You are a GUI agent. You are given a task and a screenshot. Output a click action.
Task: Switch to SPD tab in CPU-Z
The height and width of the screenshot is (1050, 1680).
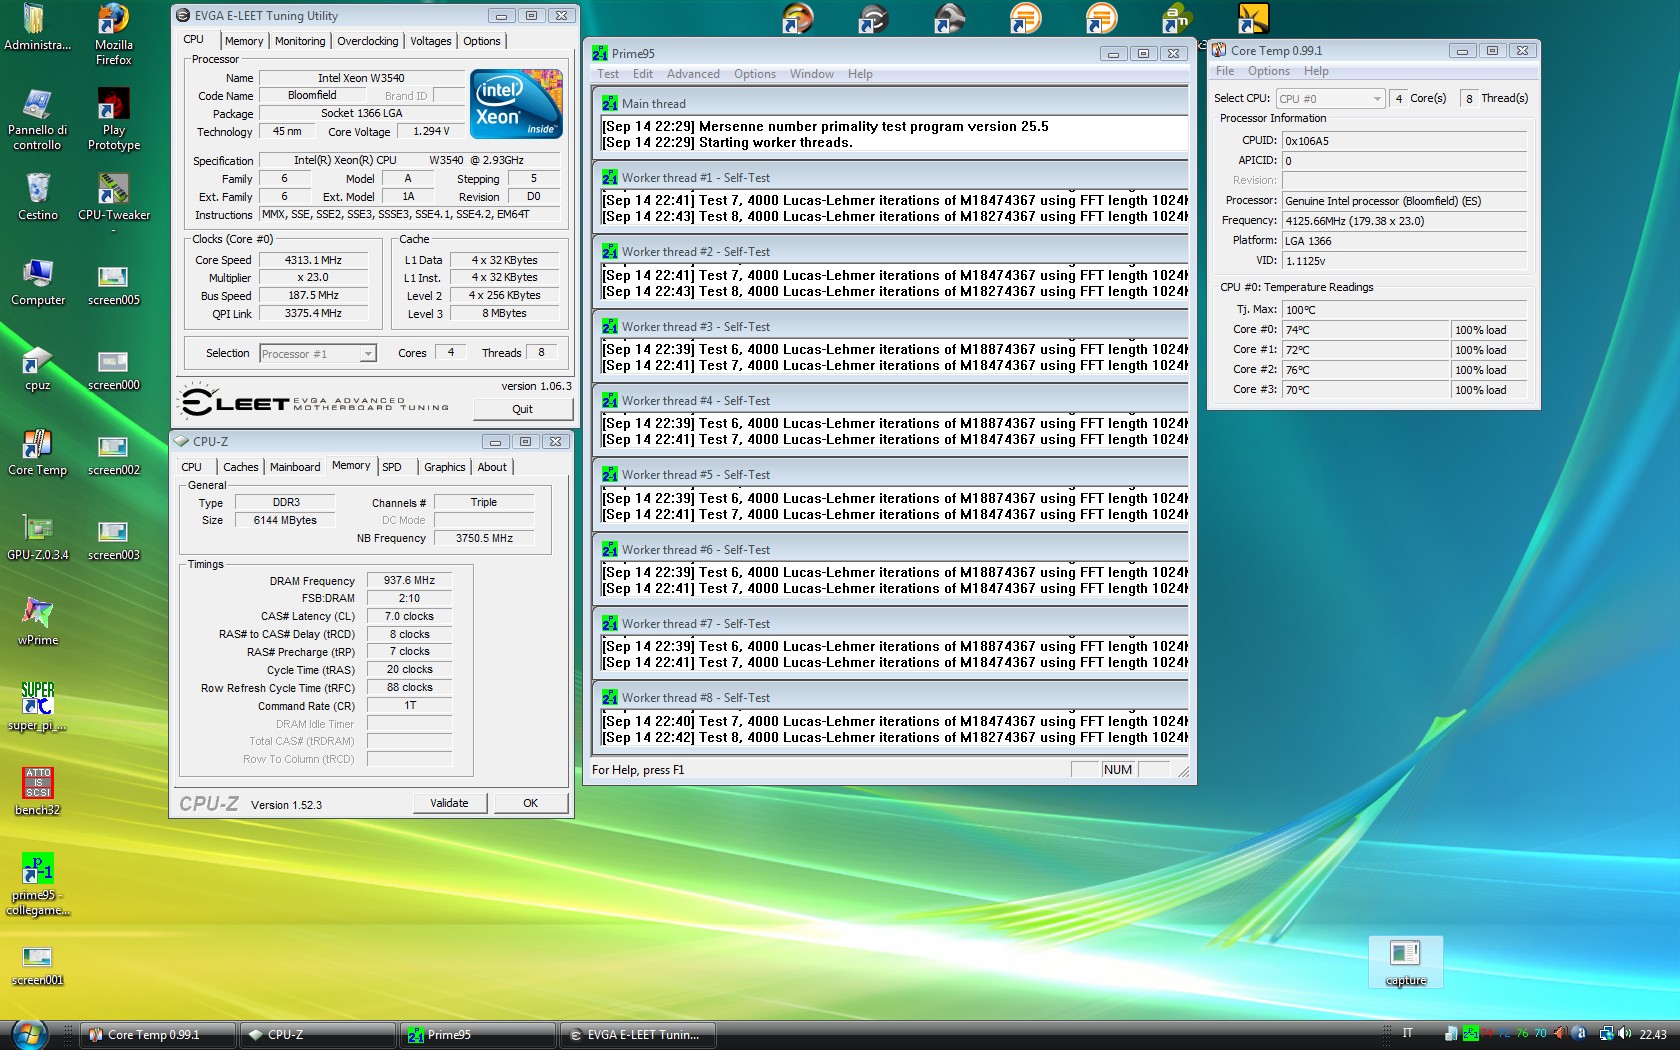click(x=392, y=467)
